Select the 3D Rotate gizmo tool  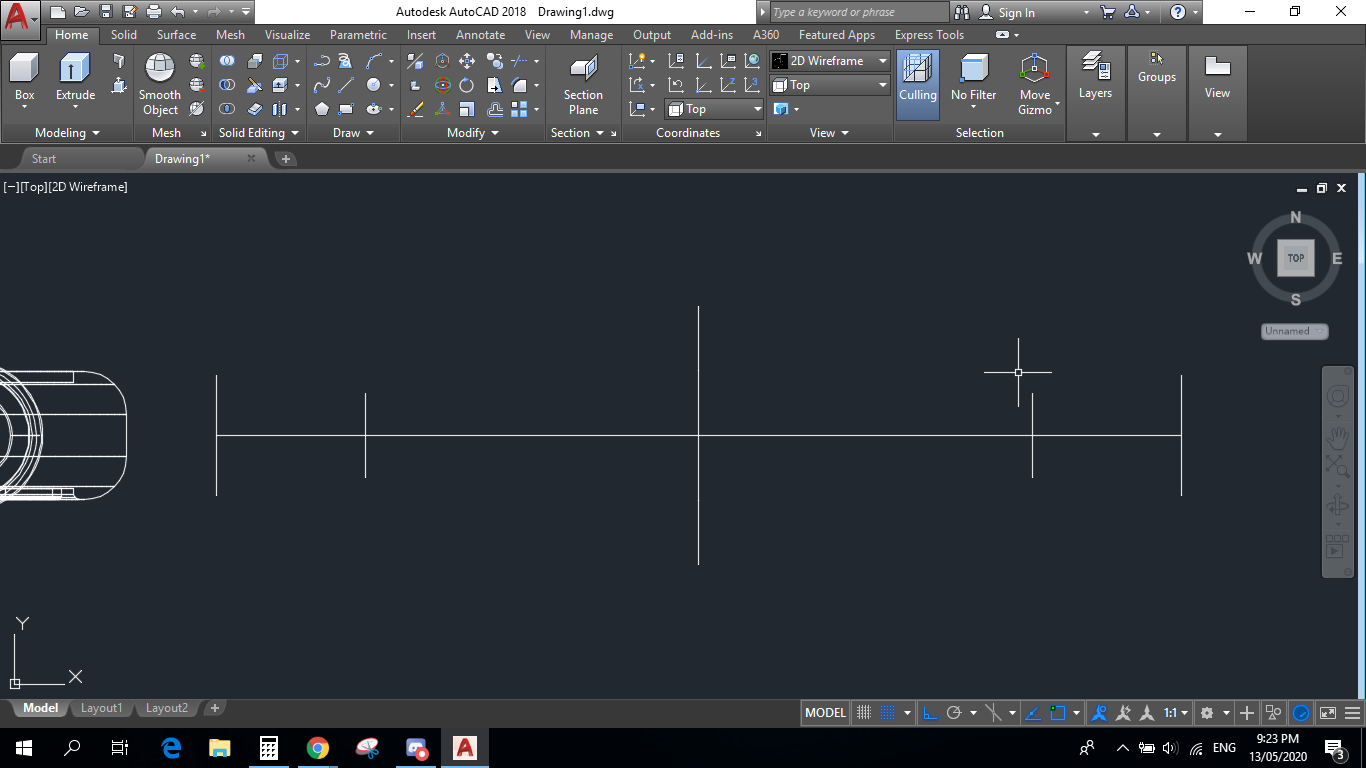point(442,85)
